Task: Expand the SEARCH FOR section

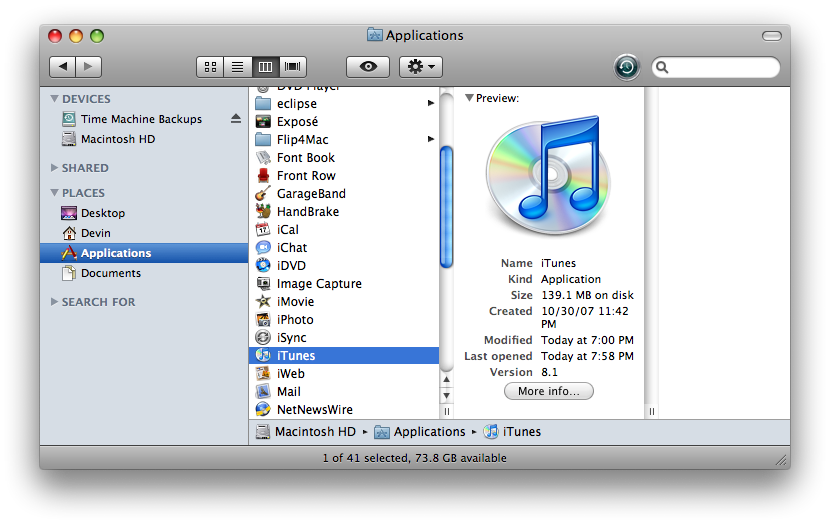Action: (55, 302)
